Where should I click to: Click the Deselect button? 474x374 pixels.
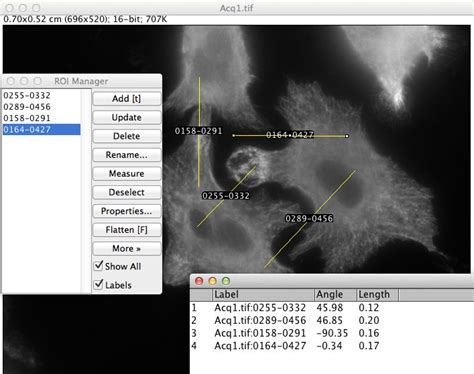coord(127,192)
